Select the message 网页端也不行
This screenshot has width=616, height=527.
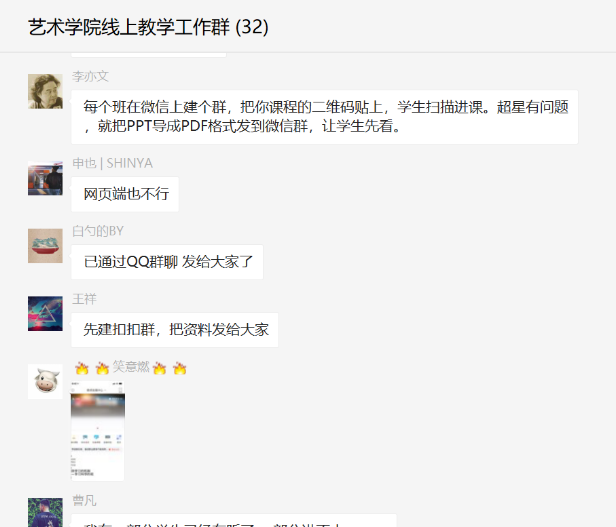point(125,194)
